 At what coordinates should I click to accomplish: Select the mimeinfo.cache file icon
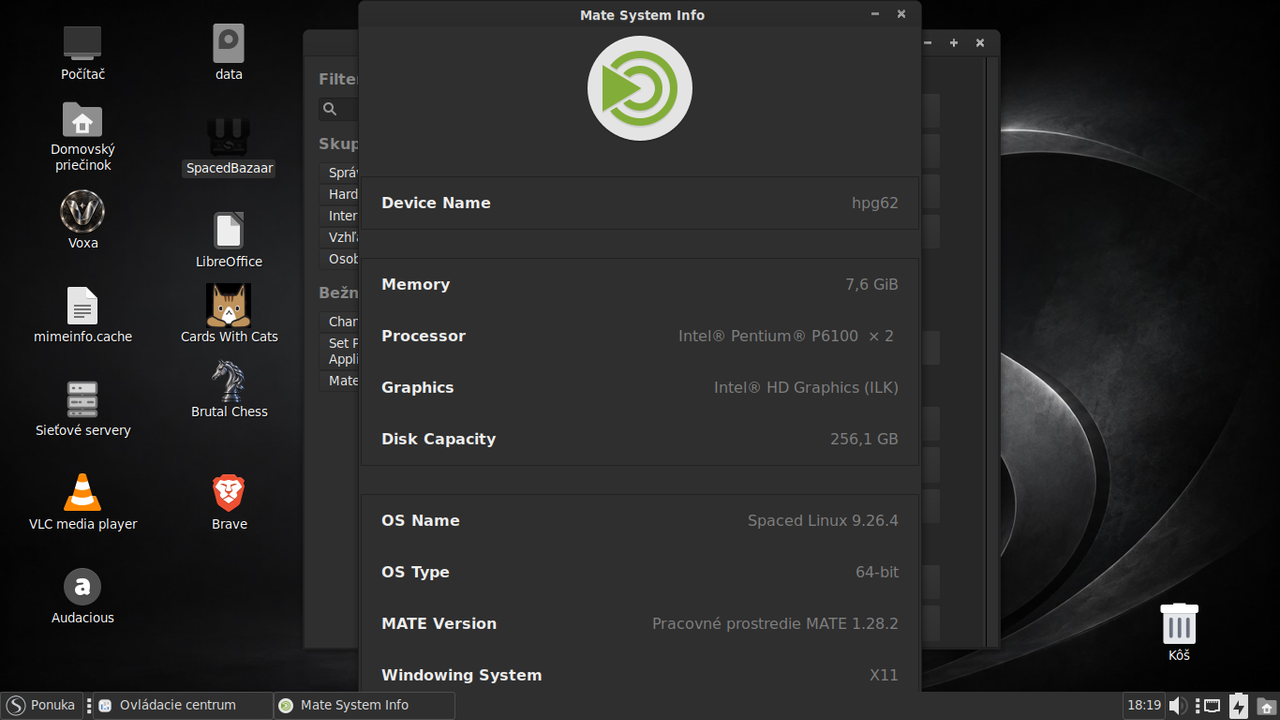(83, 306)
